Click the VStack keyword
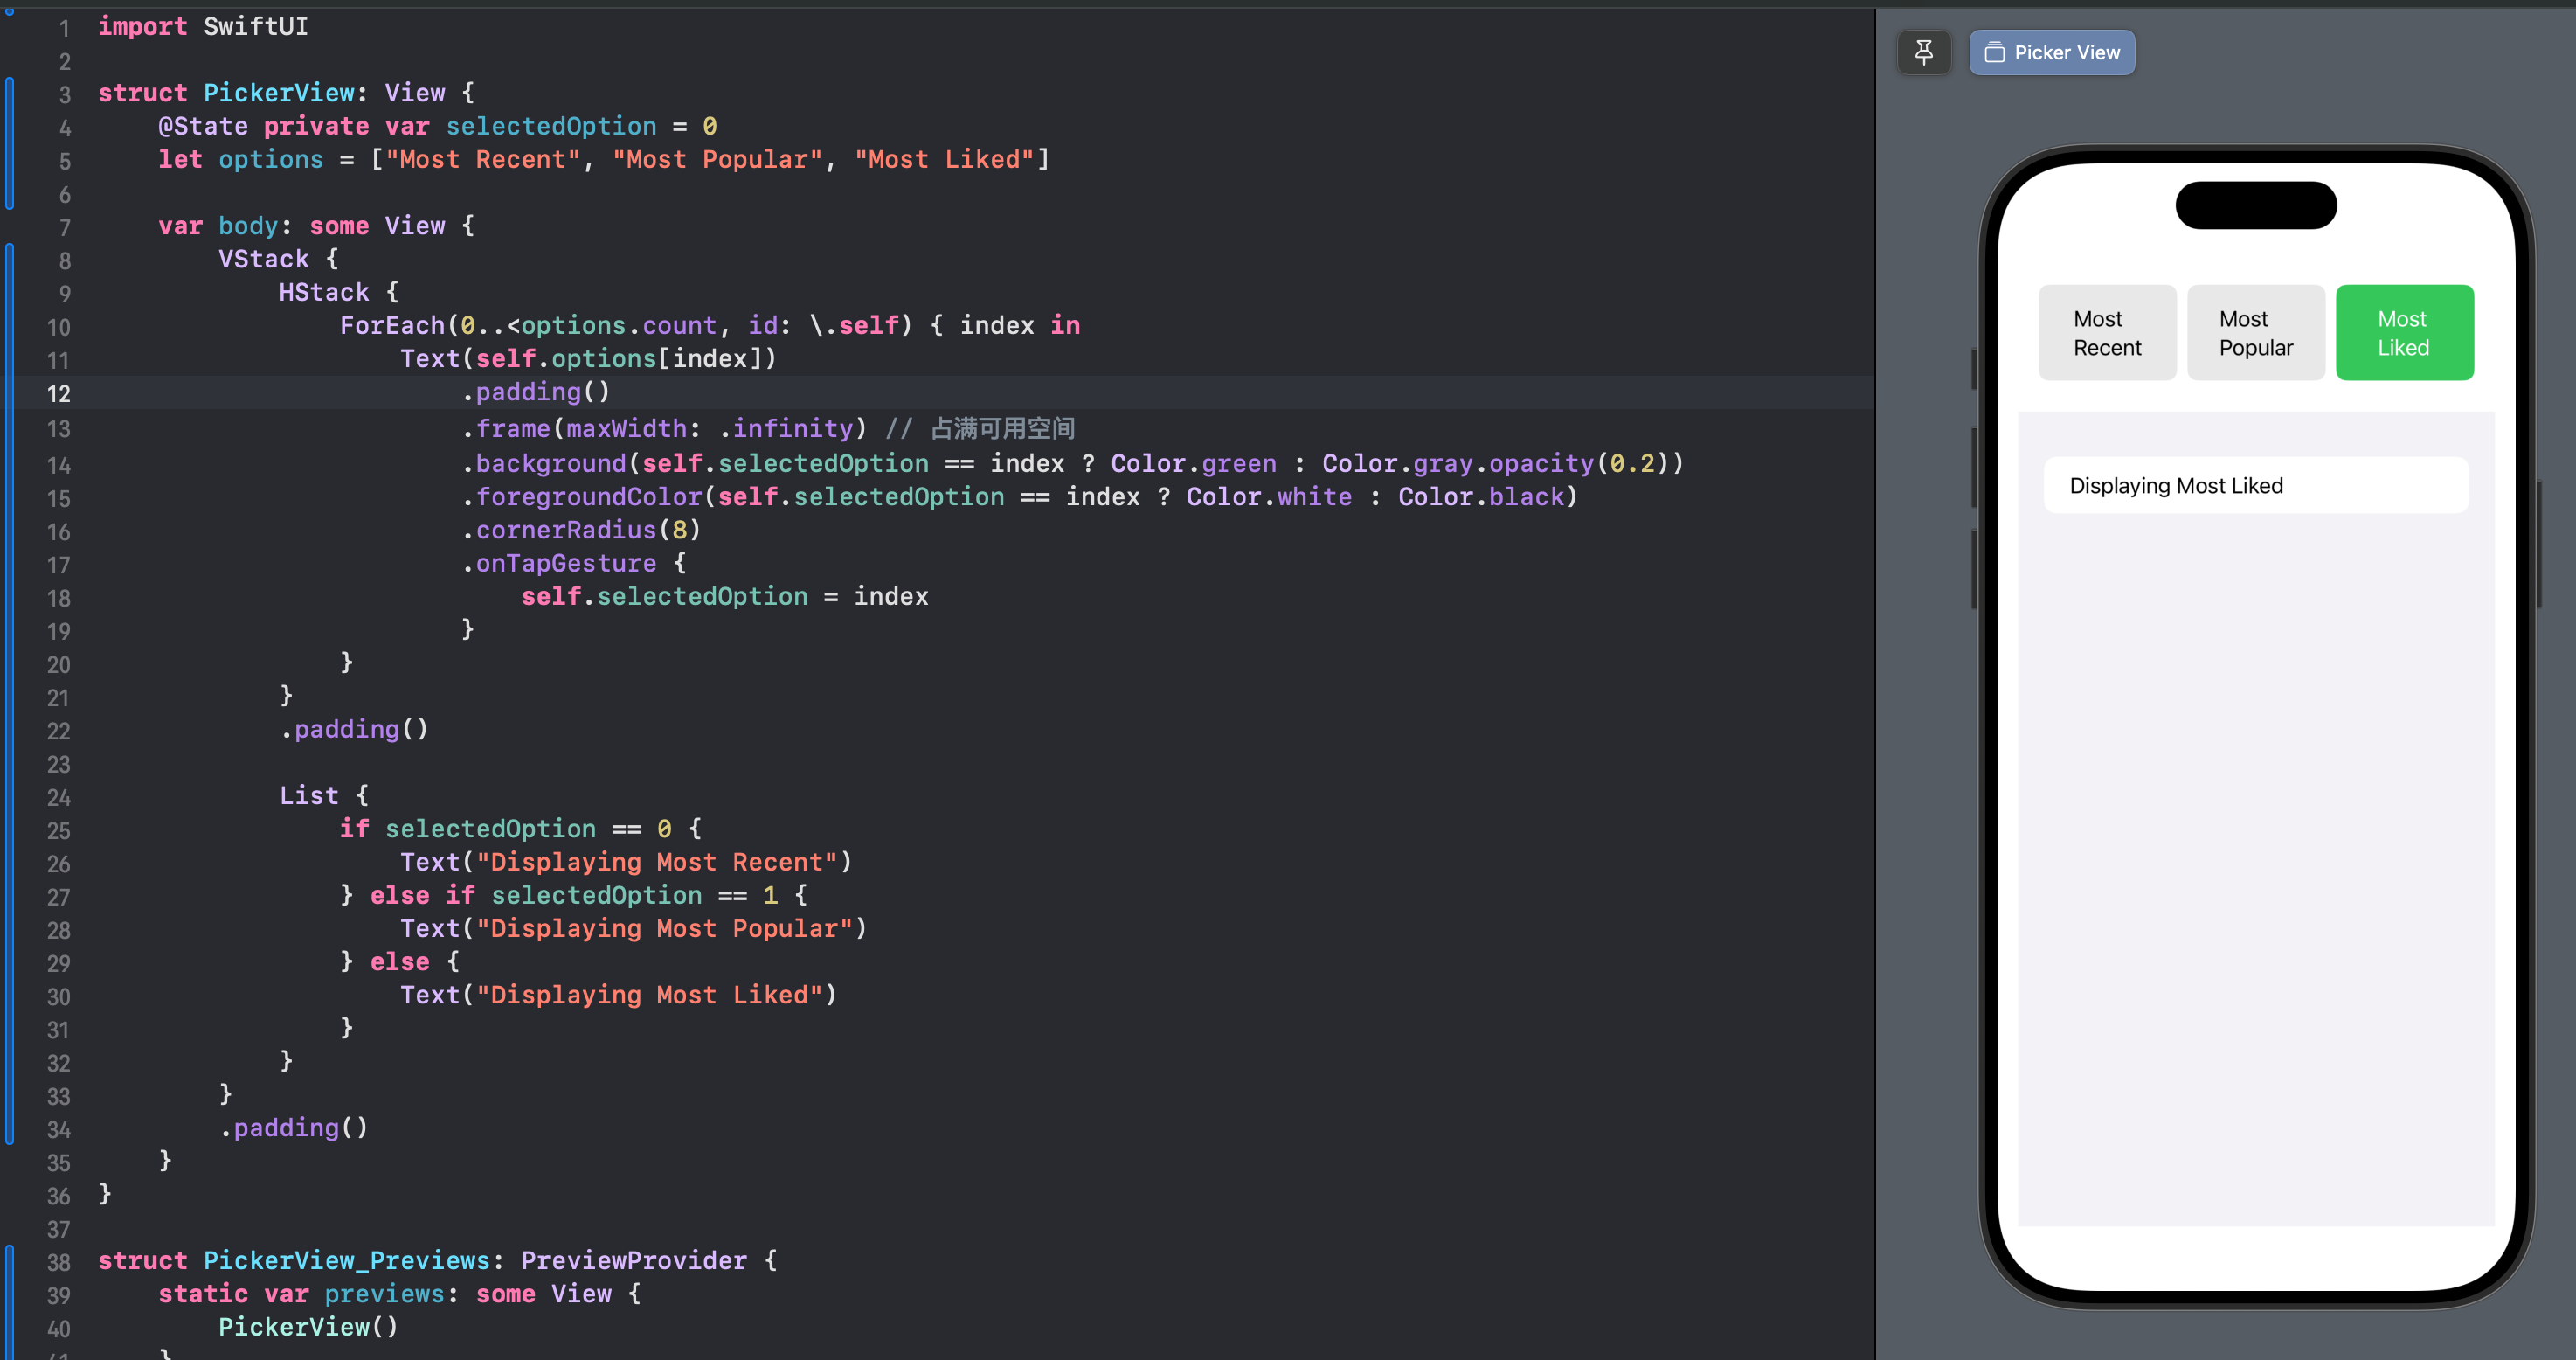Screen dimensions: 2576x1360 [x=264, y=259]
